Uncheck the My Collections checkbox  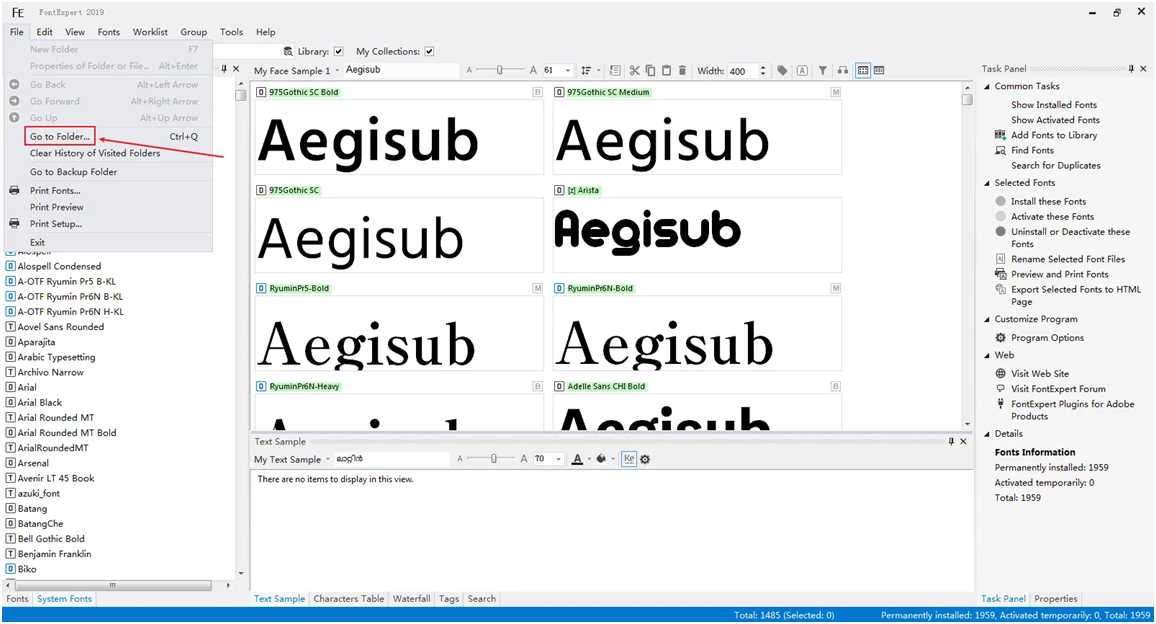[429, 51]
